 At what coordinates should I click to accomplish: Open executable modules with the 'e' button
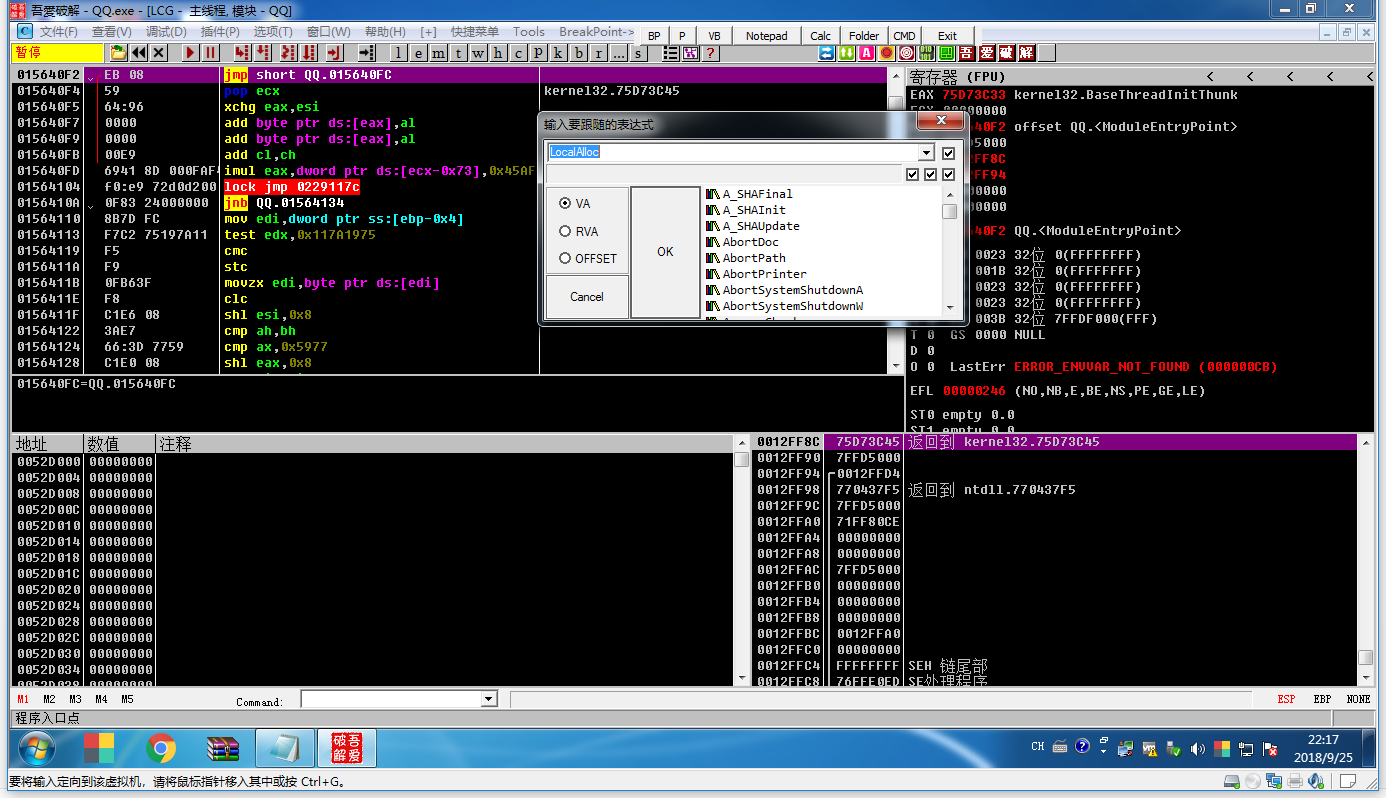click(x=418, y=53)
